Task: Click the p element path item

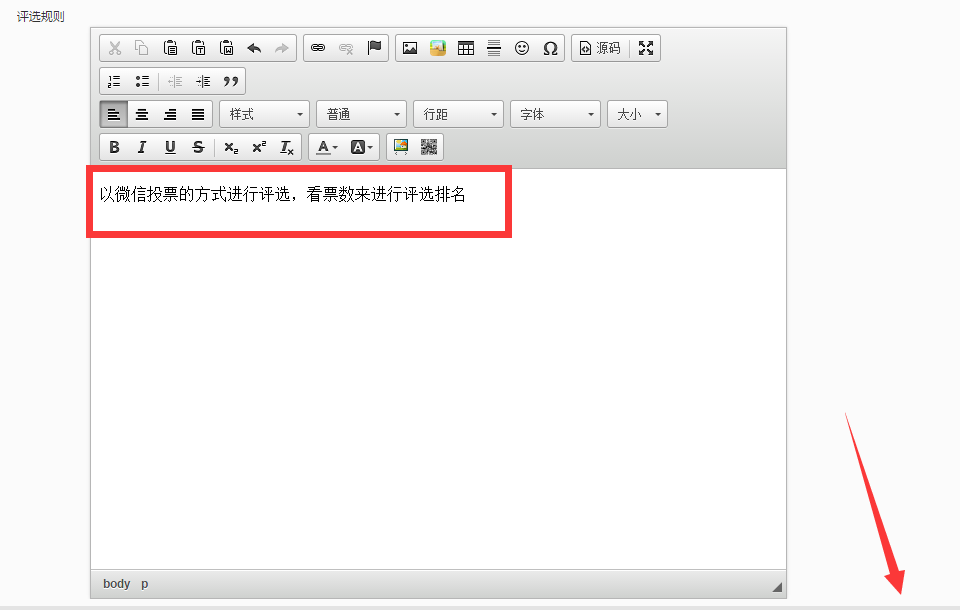Action: tap(144, 584)
